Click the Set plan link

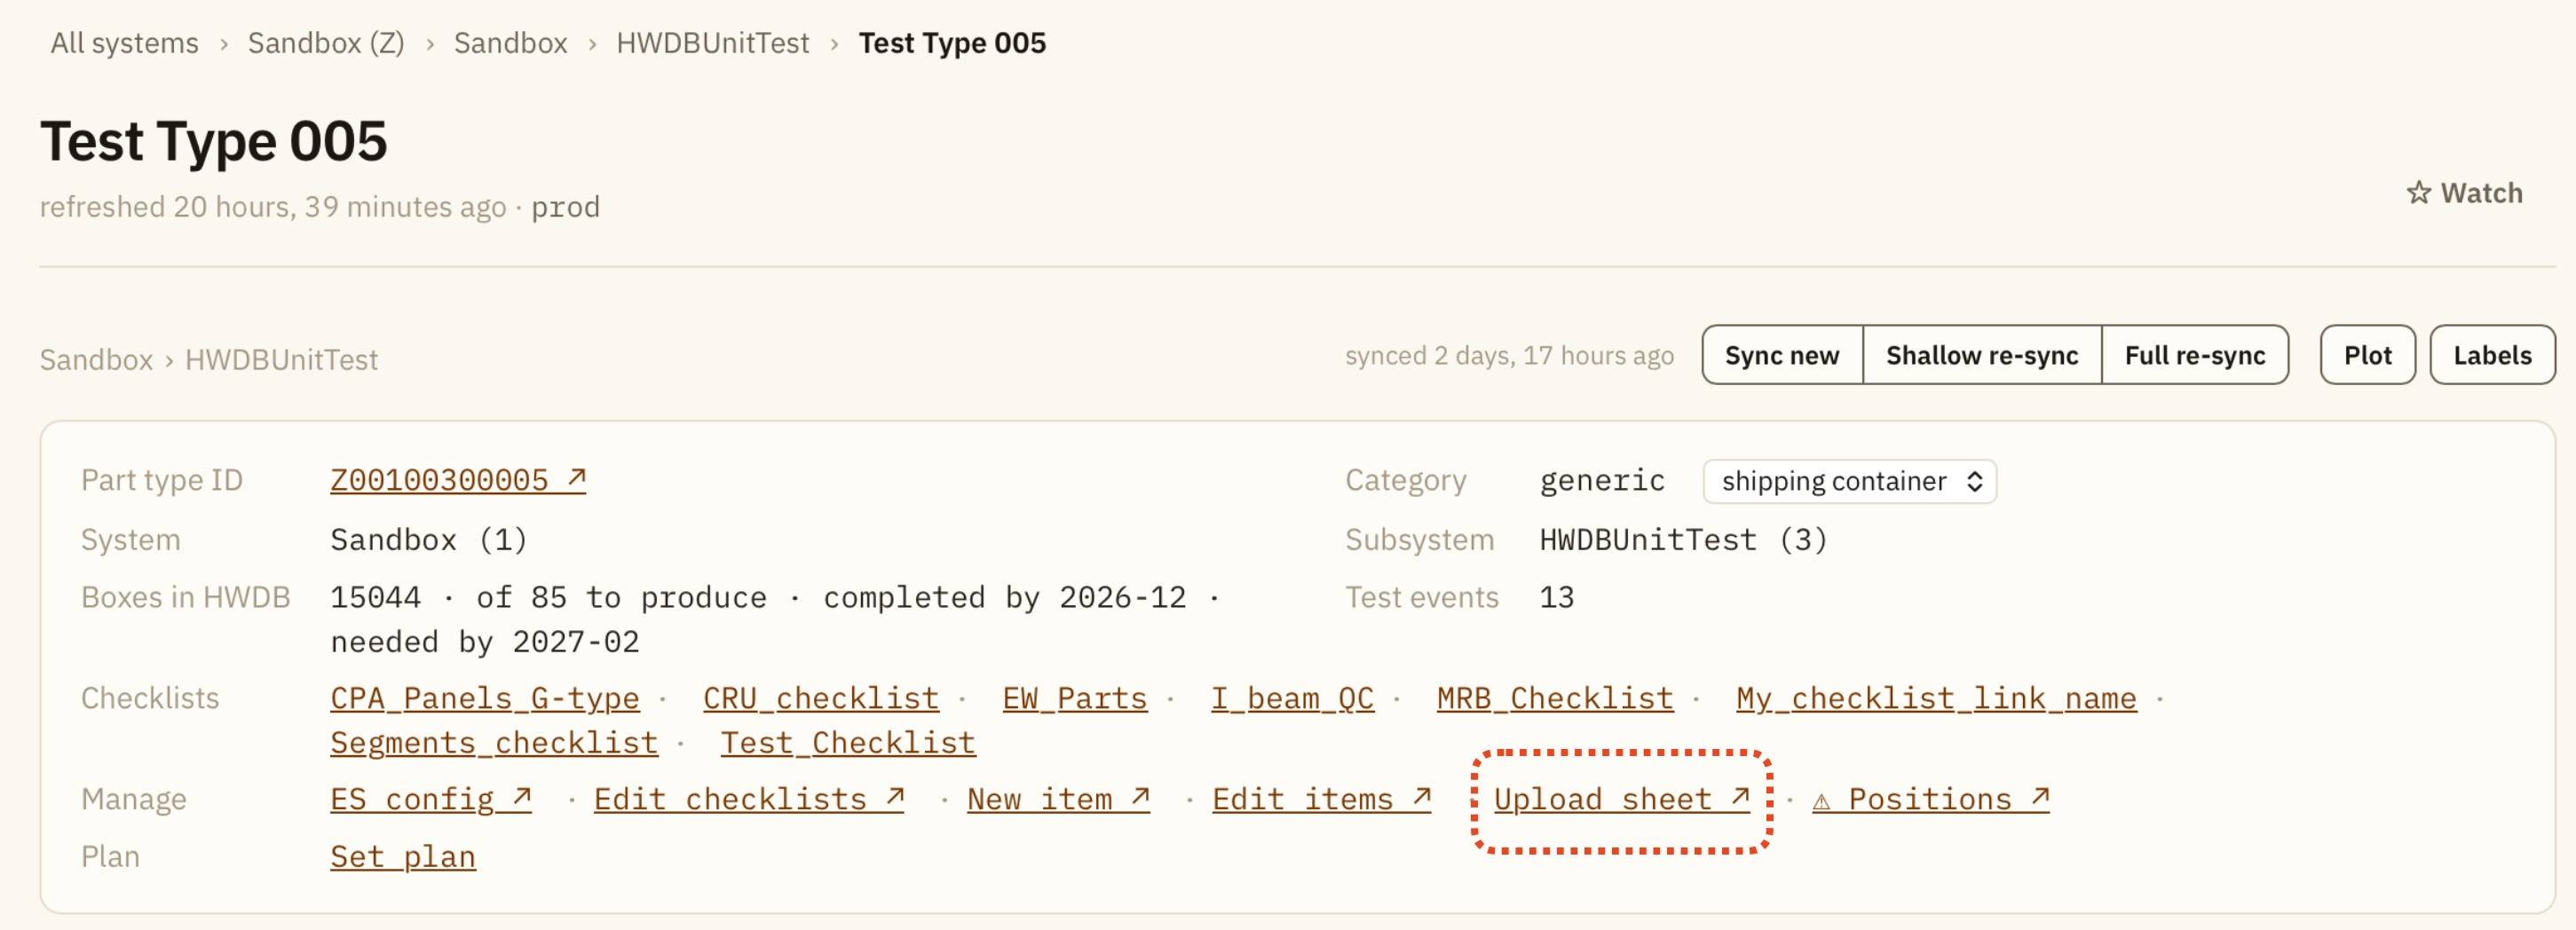pyautogui.click(x=403, y=857)
